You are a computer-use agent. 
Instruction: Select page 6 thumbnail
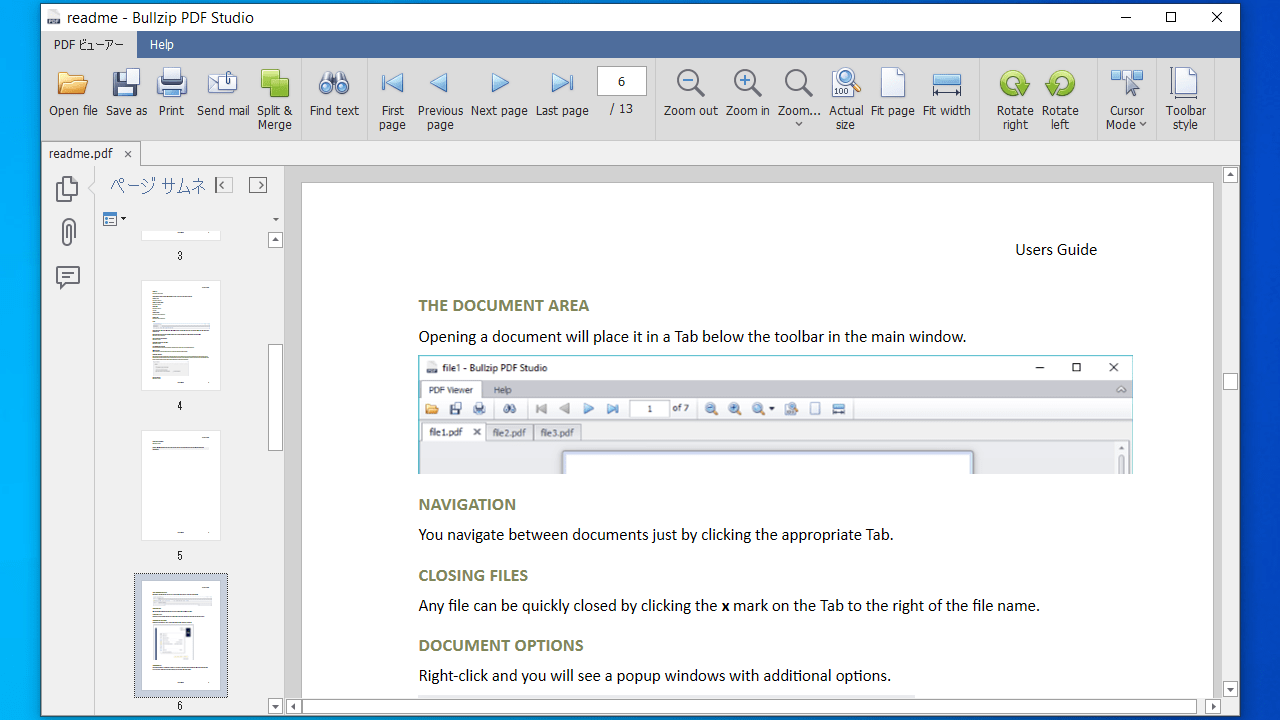click(x=181, y=636)
